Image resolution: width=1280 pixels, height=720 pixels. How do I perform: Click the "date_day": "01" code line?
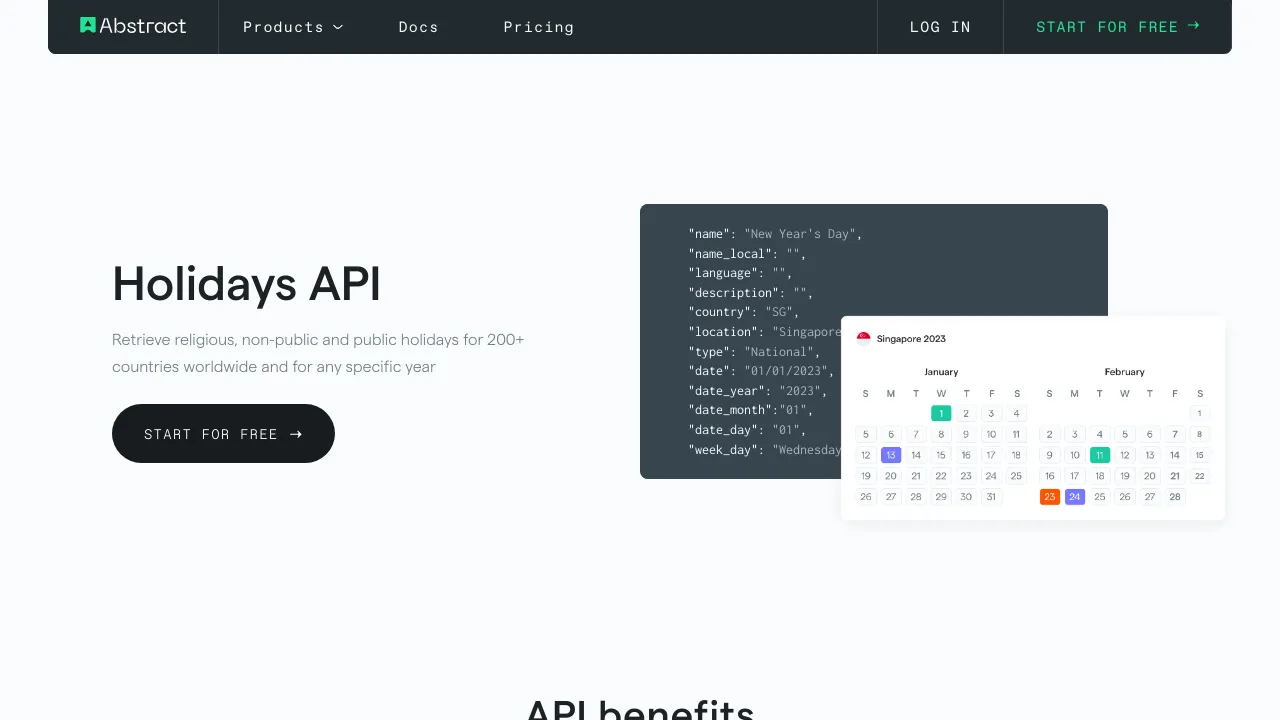point(747,430)
